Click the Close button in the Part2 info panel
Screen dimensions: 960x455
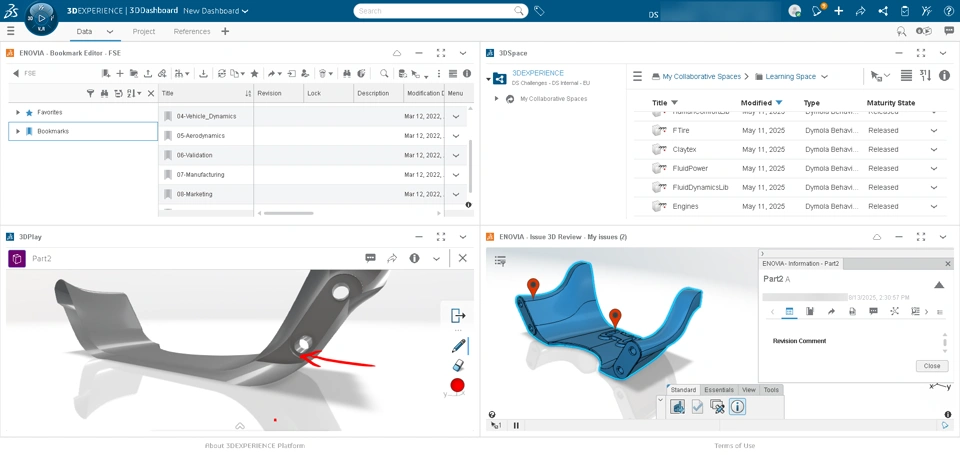[x=931, y=366]
